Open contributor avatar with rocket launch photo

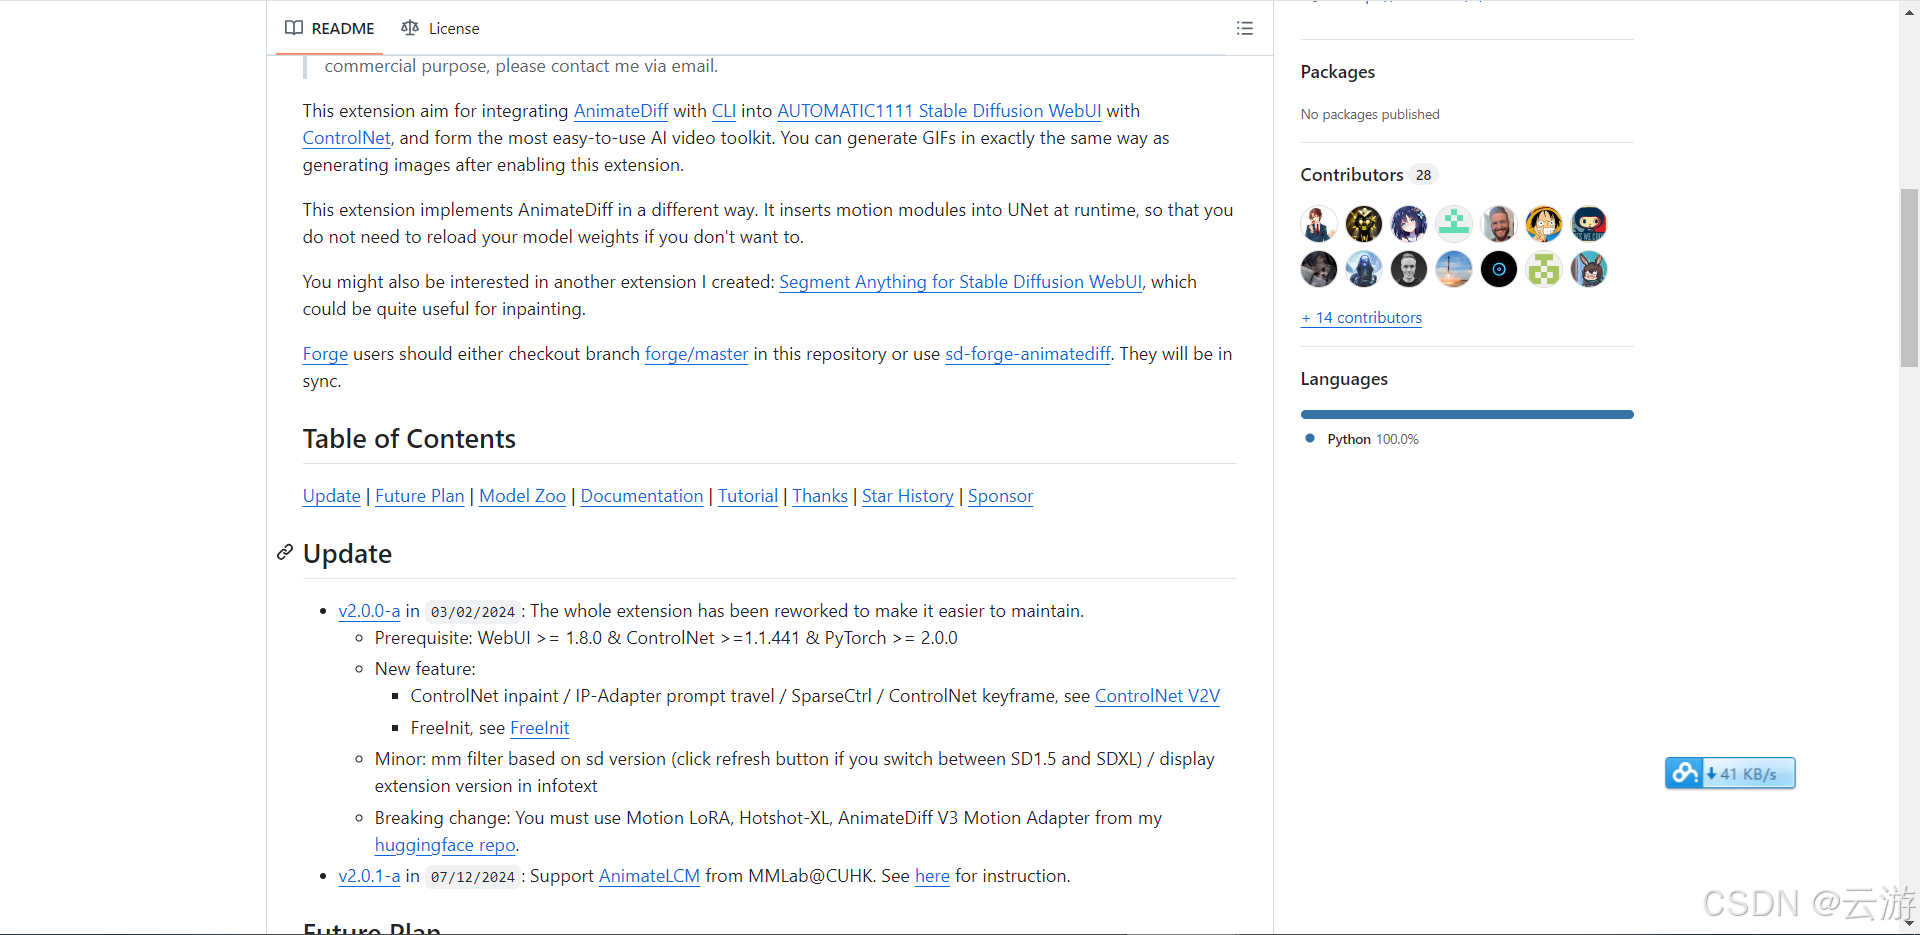(1454, 269)
